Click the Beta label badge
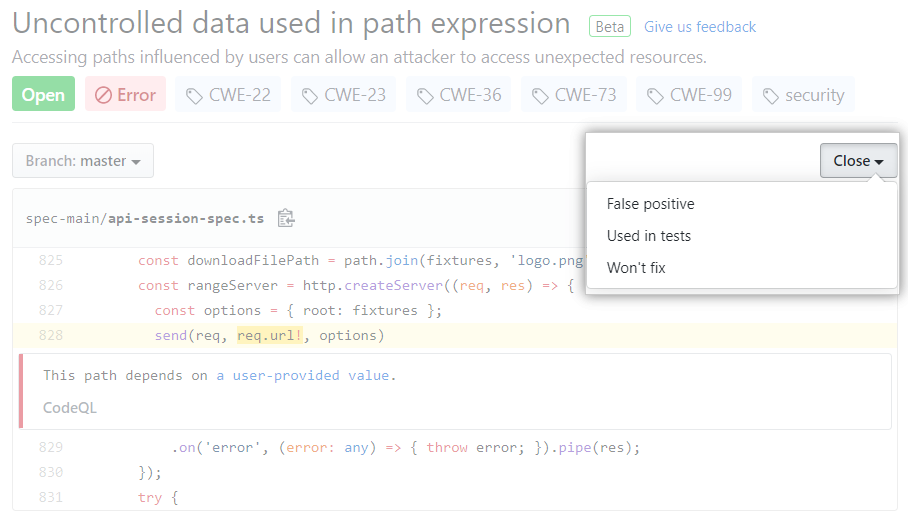908x515 pixels. (x=610, y=27)
